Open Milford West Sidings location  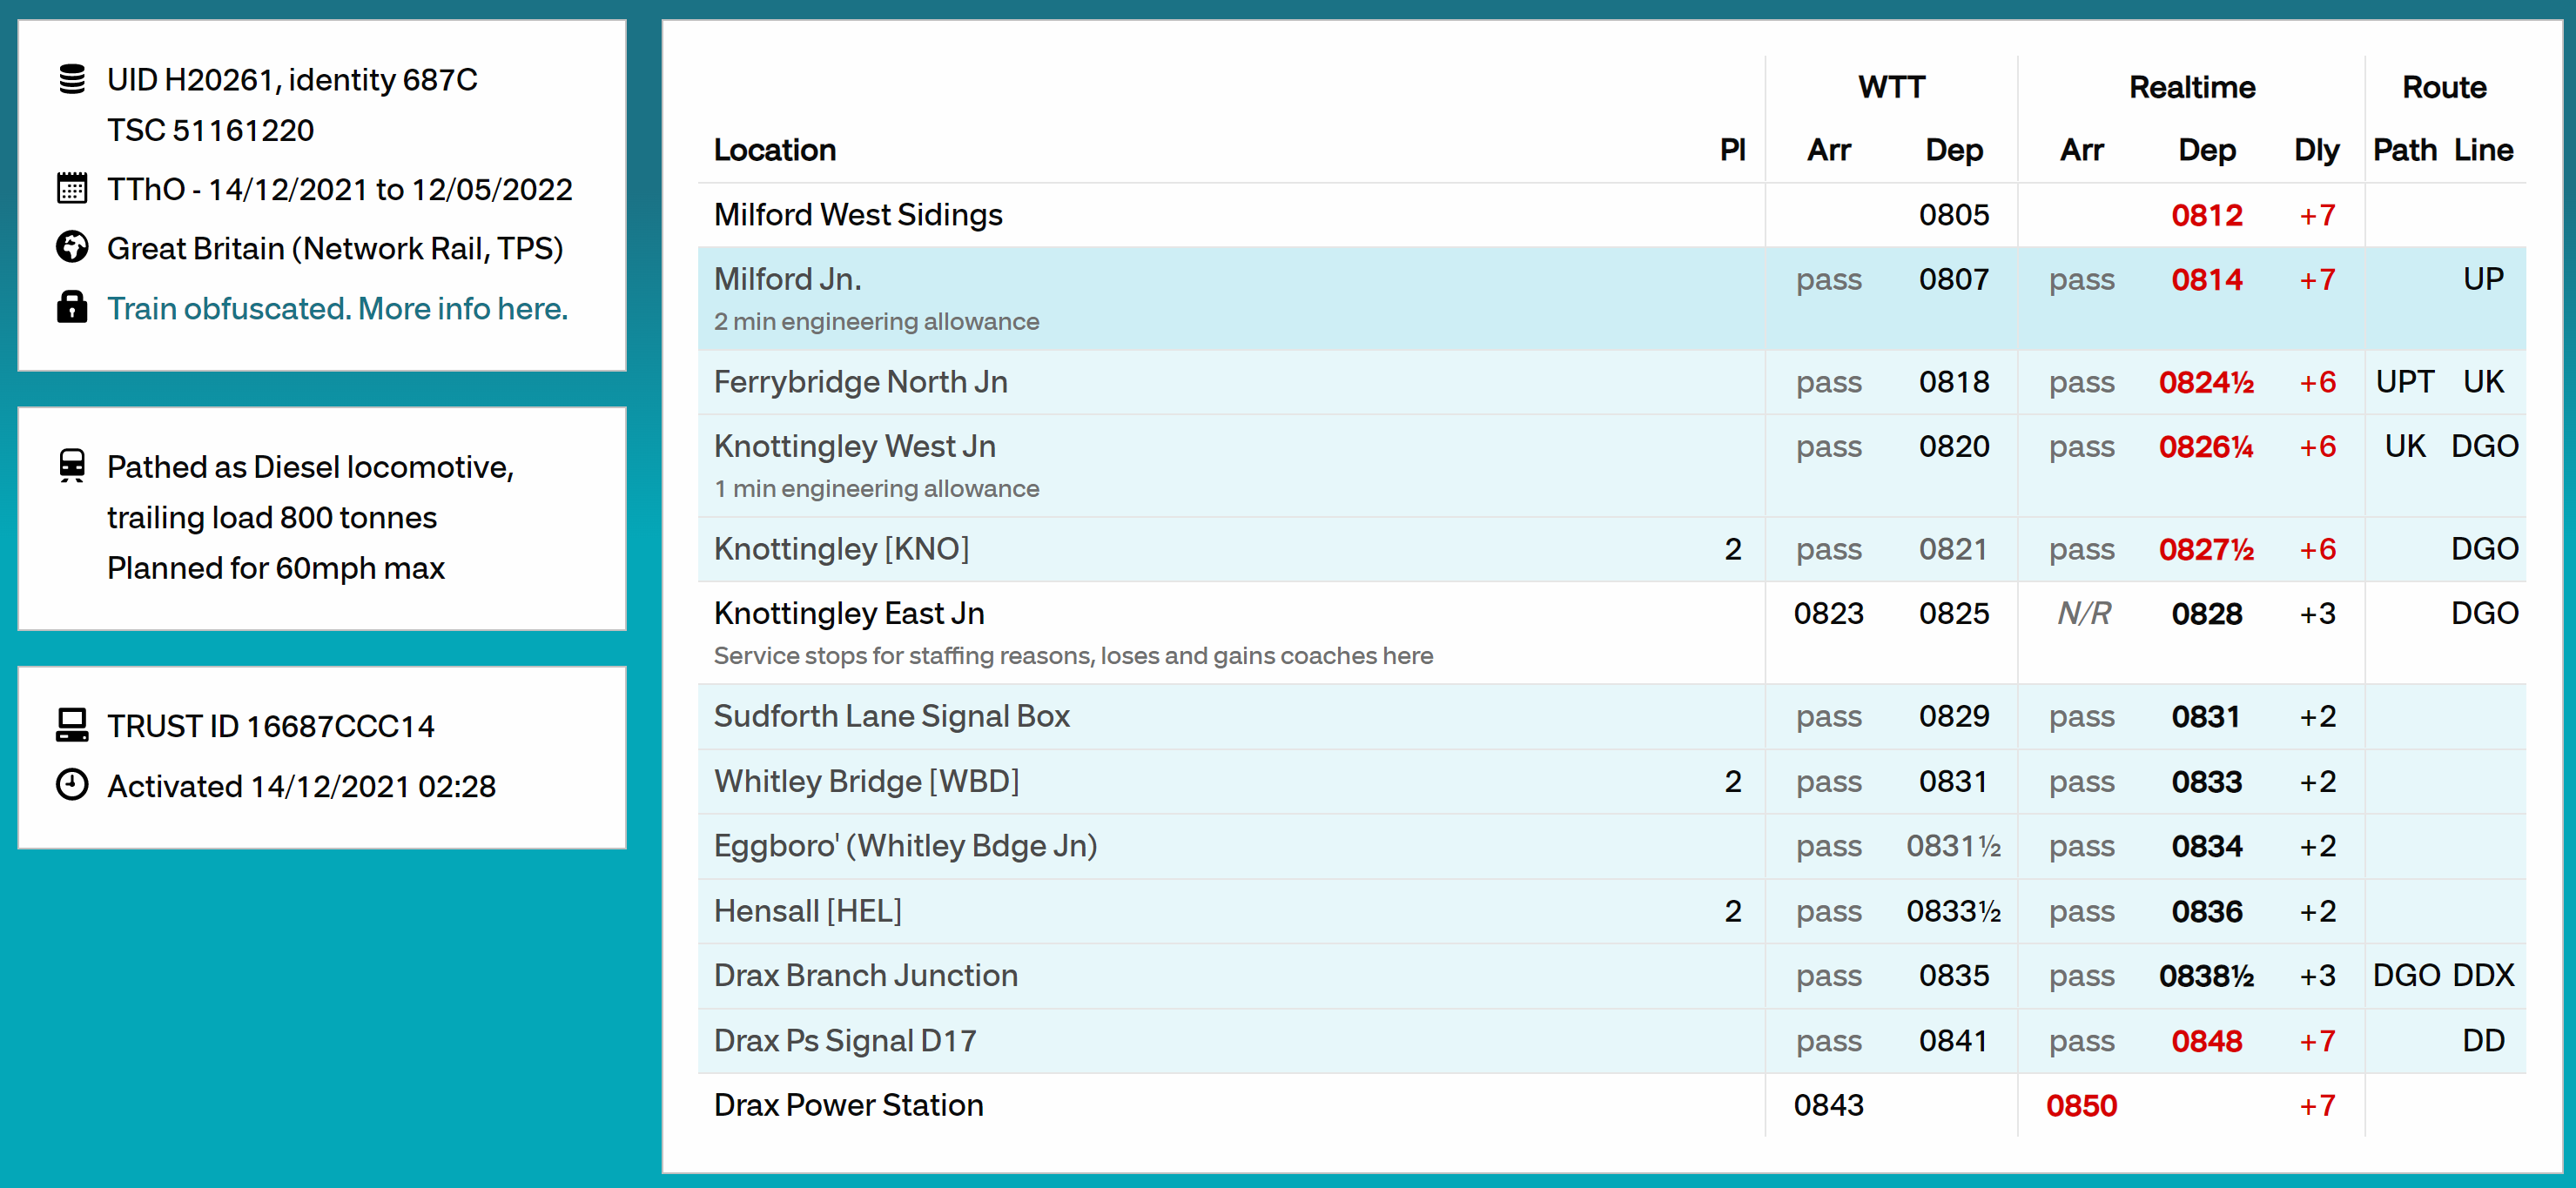[857, 215]
